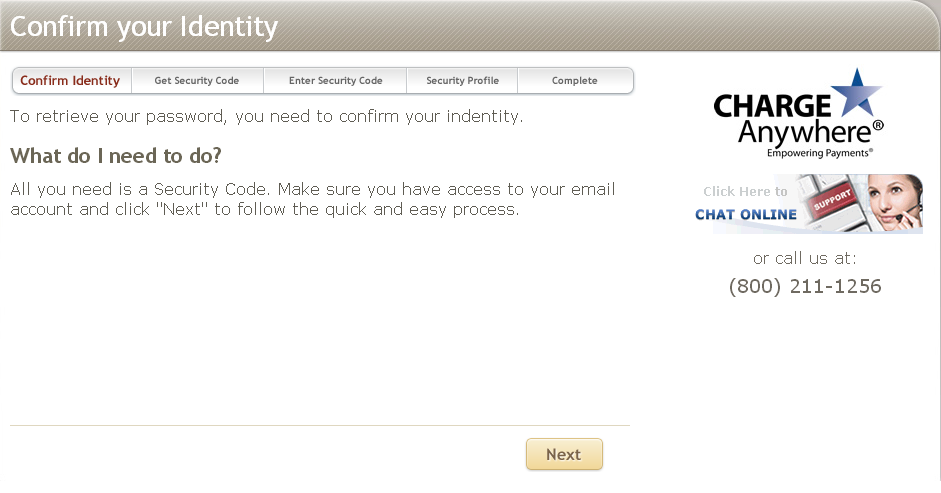Click the "To retrieve your password" sentence
This screenshot has width=941, height=493.
coord(266,117)
